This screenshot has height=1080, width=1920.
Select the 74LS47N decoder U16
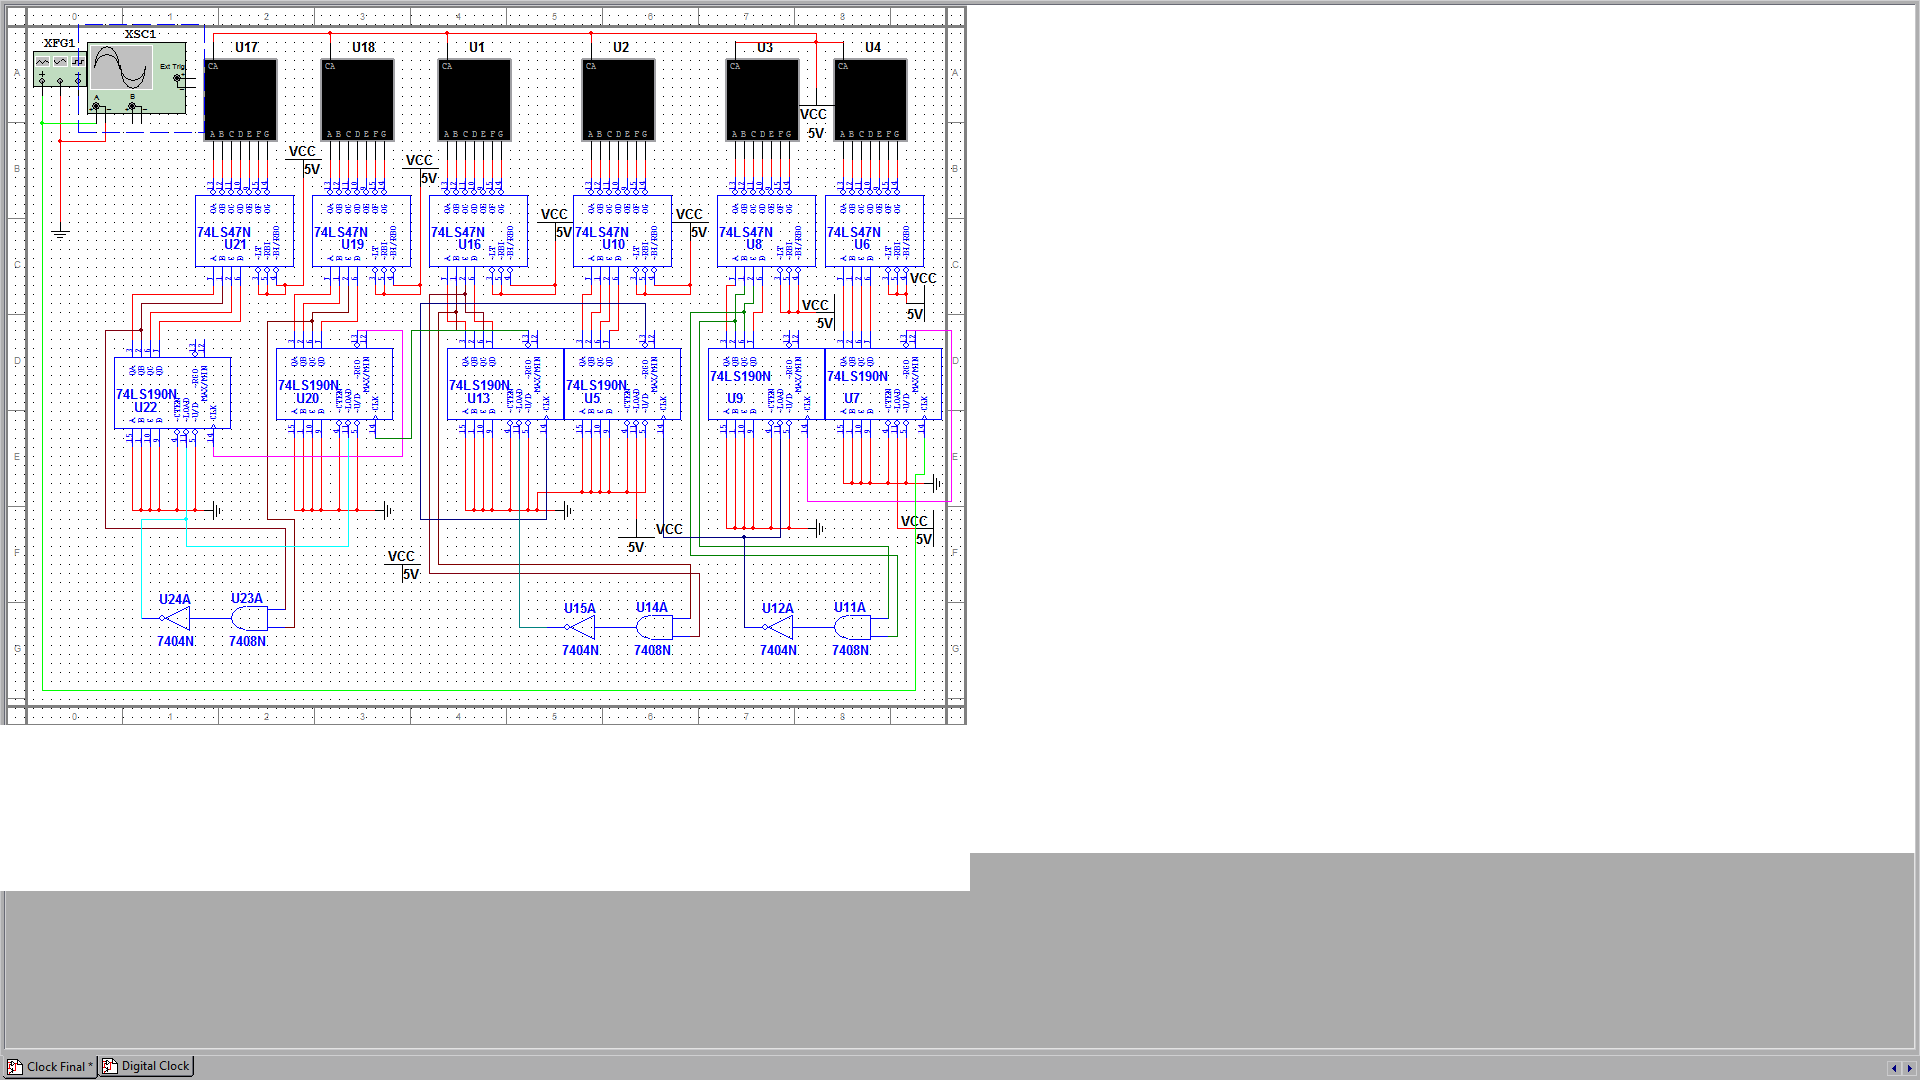479,231
